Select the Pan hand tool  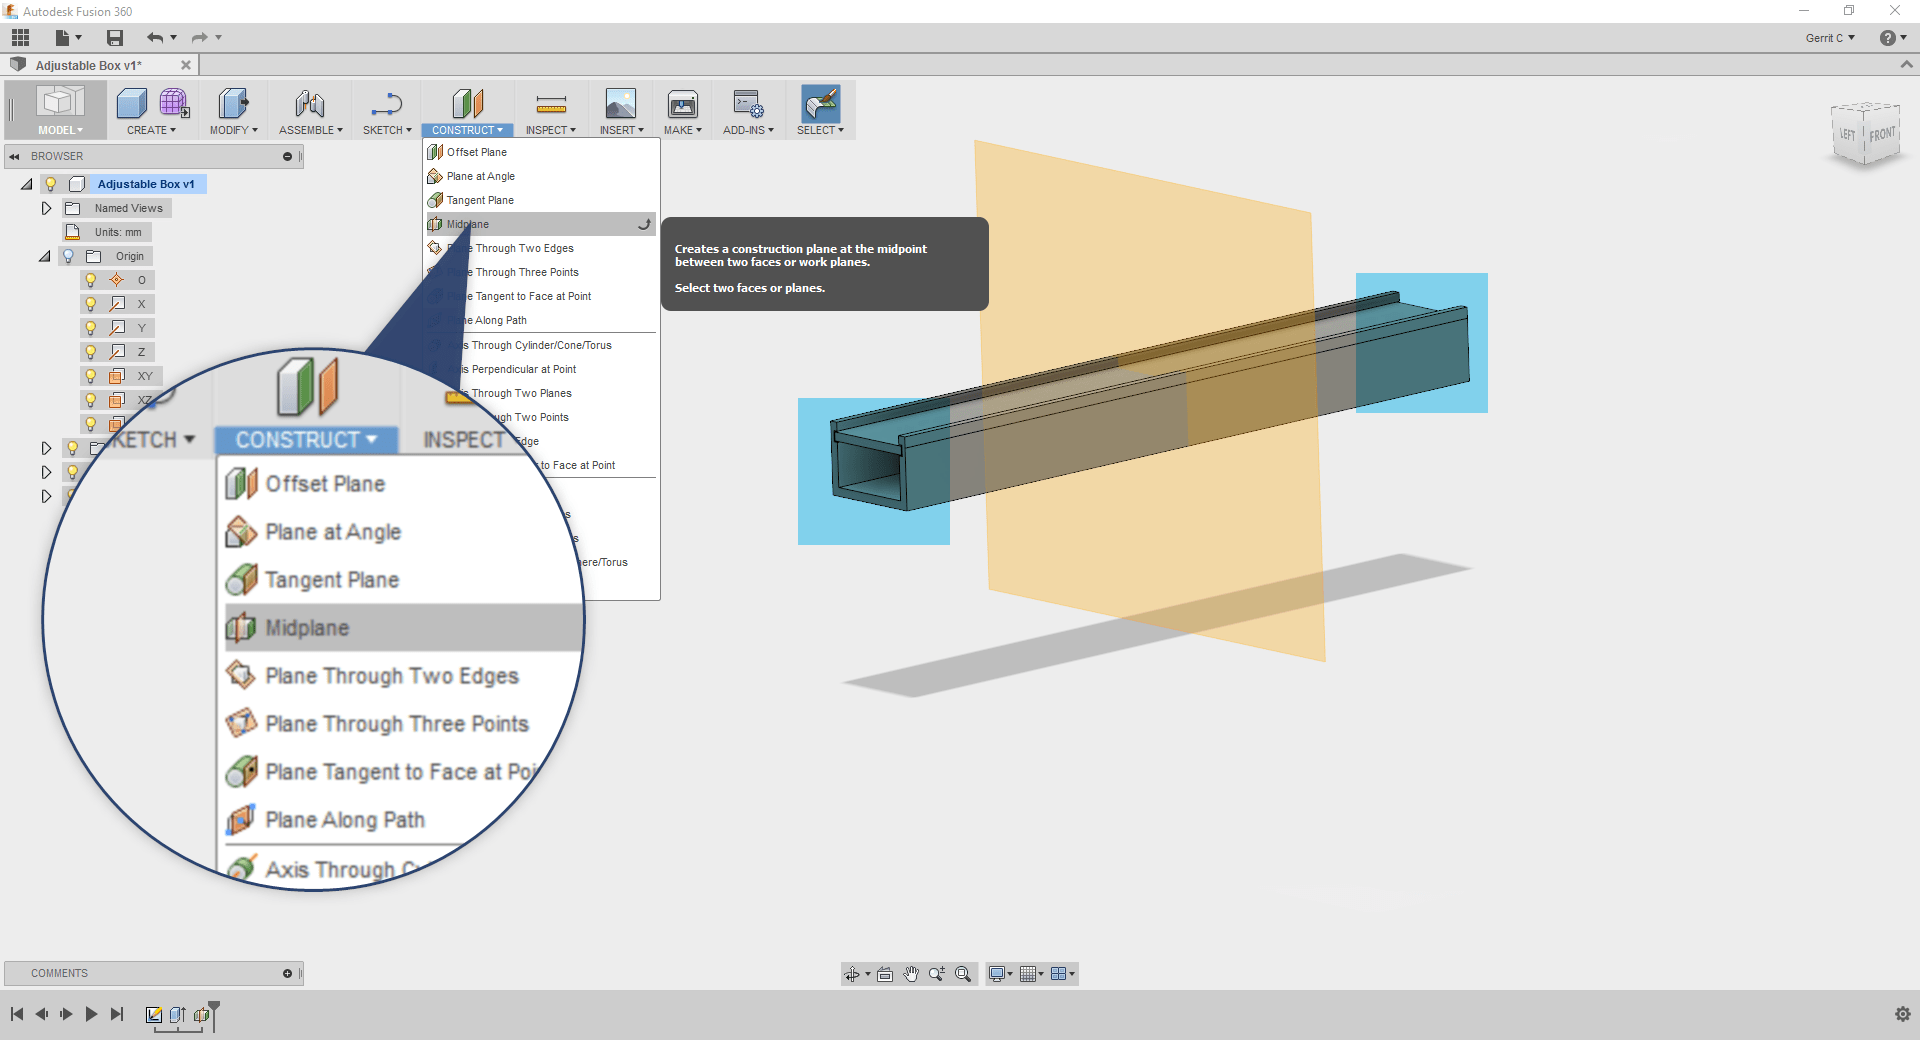(910, 974)
